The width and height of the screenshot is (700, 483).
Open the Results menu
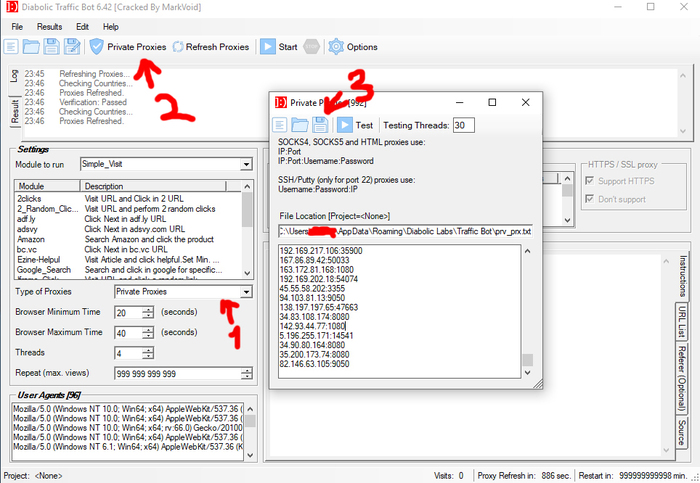50,27
